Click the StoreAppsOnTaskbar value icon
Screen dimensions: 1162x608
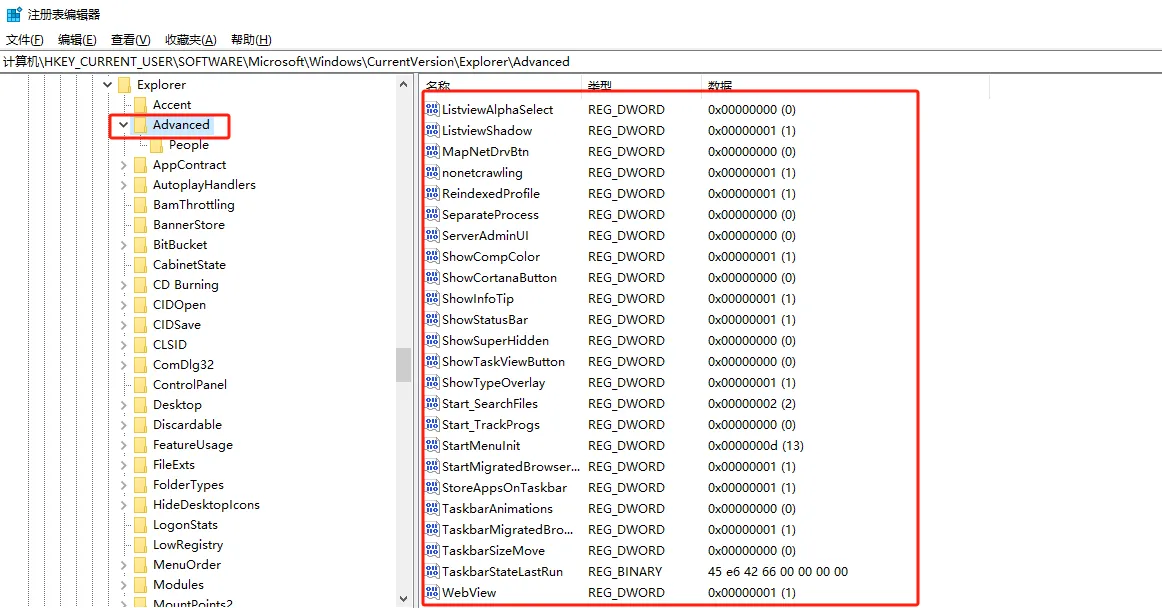coord(433,488)
